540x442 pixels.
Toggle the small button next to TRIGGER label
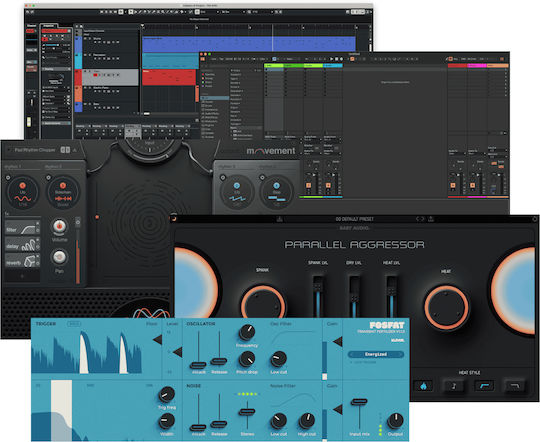click(x=74, y=324)
